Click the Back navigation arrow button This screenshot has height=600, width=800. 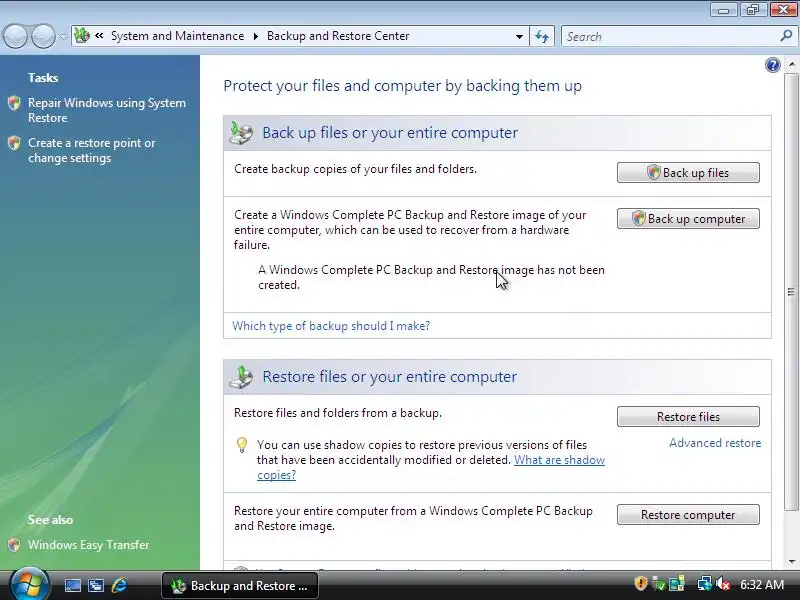tap(15, 36)
